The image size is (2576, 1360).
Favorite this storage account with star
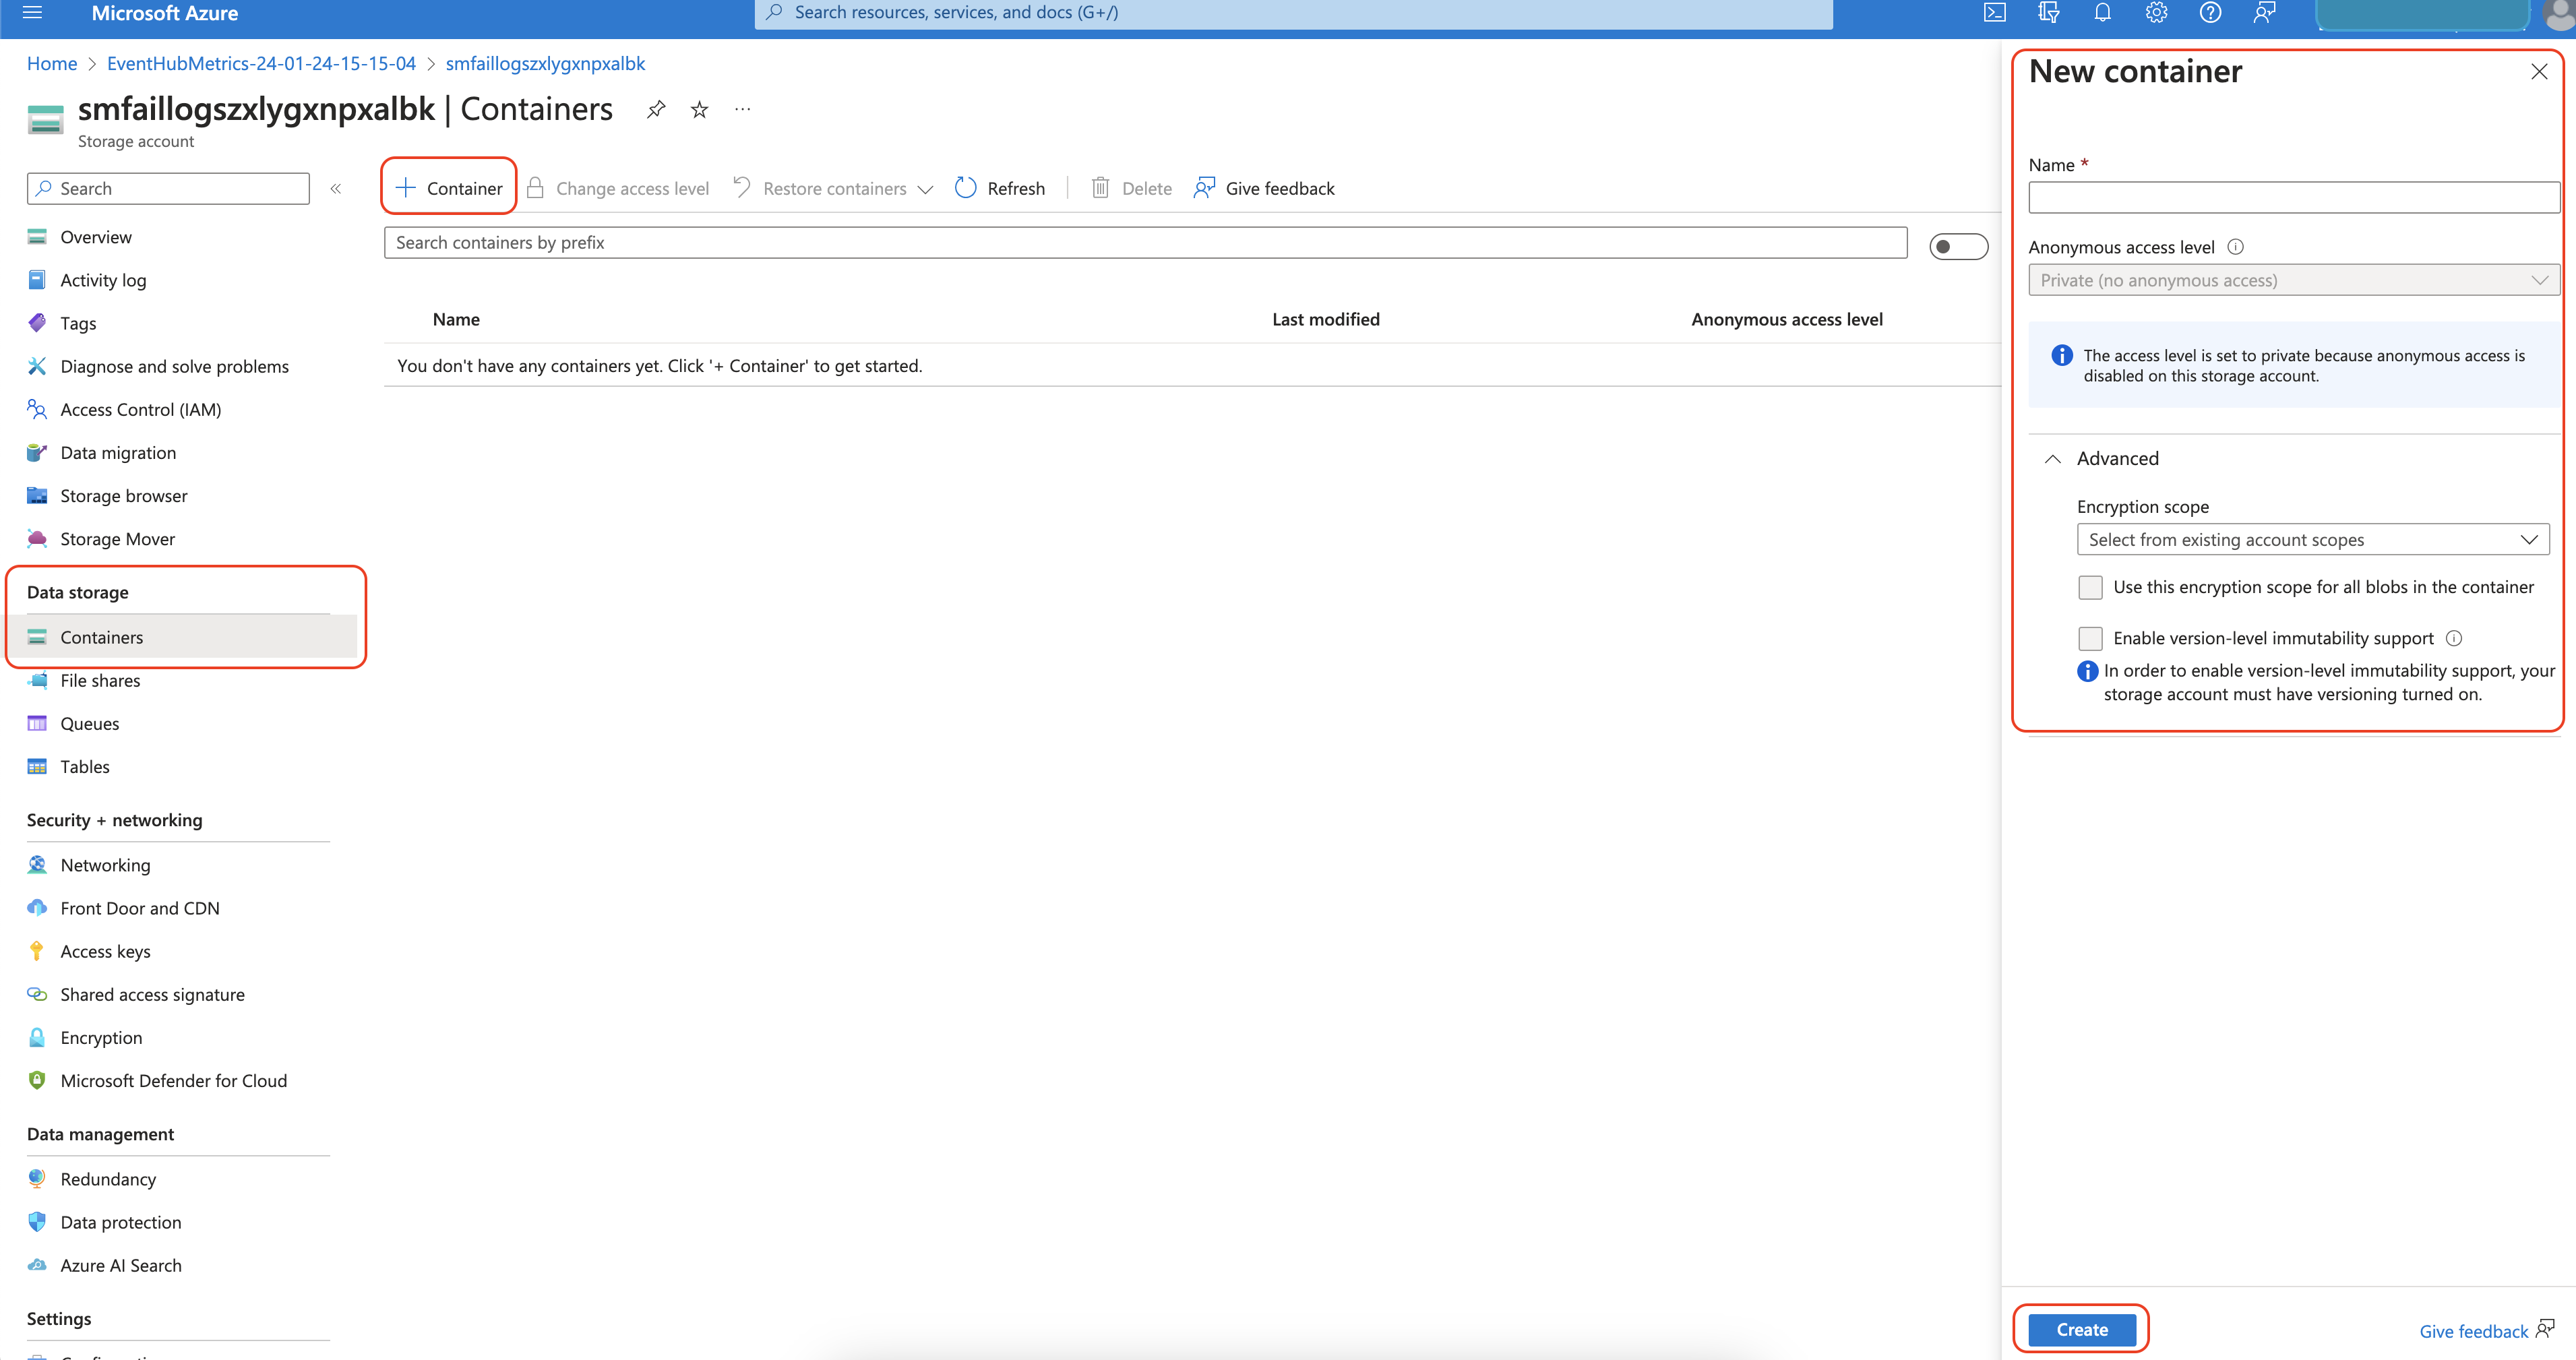699,110
